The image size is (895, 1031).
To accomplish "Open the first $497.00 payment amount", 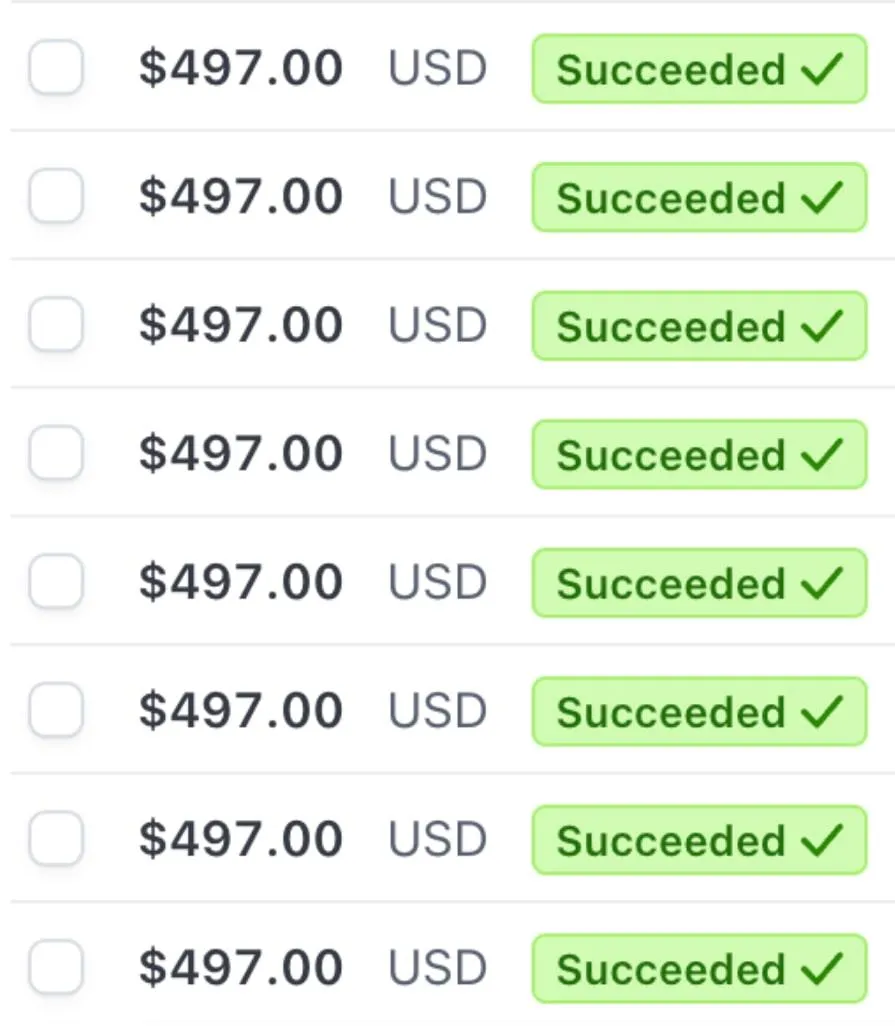I will (x=241, y=68).
